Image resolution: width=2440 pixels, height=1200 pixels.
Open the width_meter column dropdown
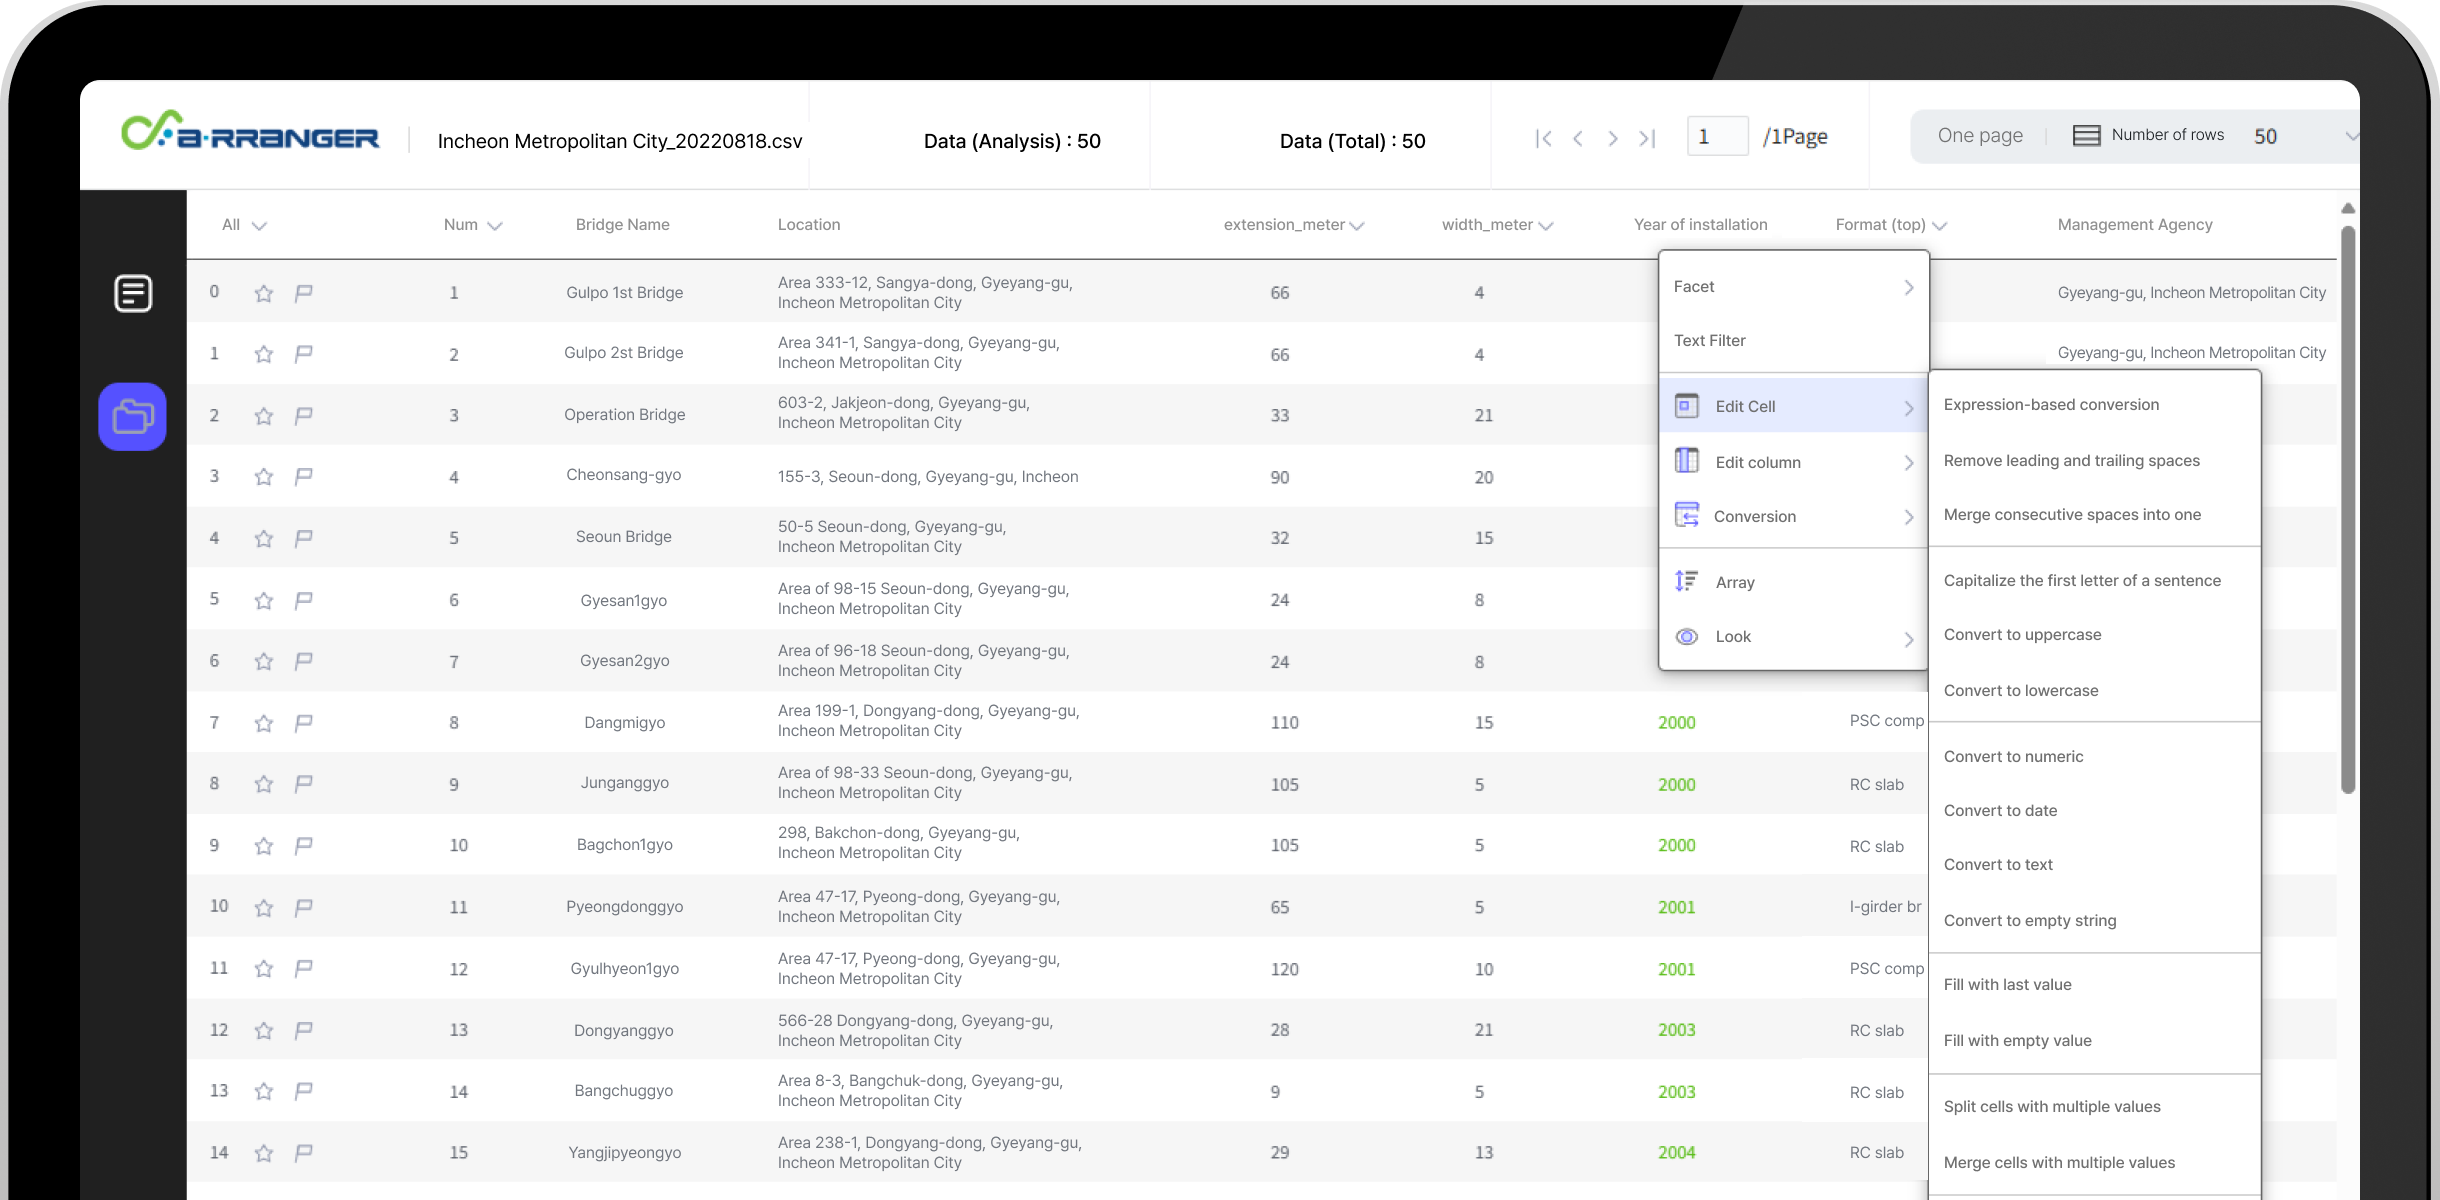[1546, 226]
